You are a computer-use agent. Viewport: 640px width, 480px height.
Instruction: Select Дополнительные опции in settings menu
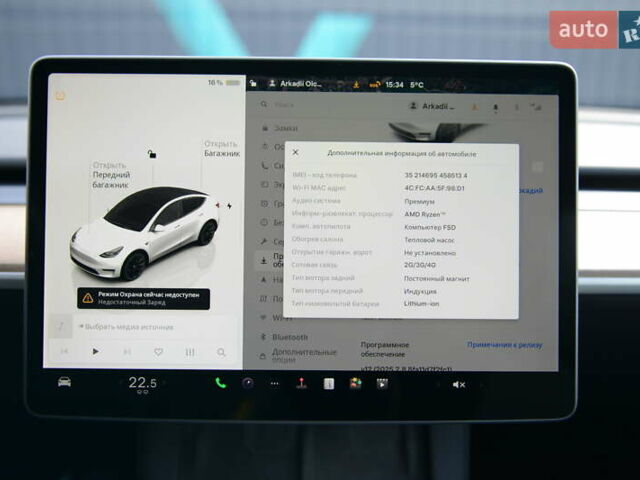pos(304,356)
